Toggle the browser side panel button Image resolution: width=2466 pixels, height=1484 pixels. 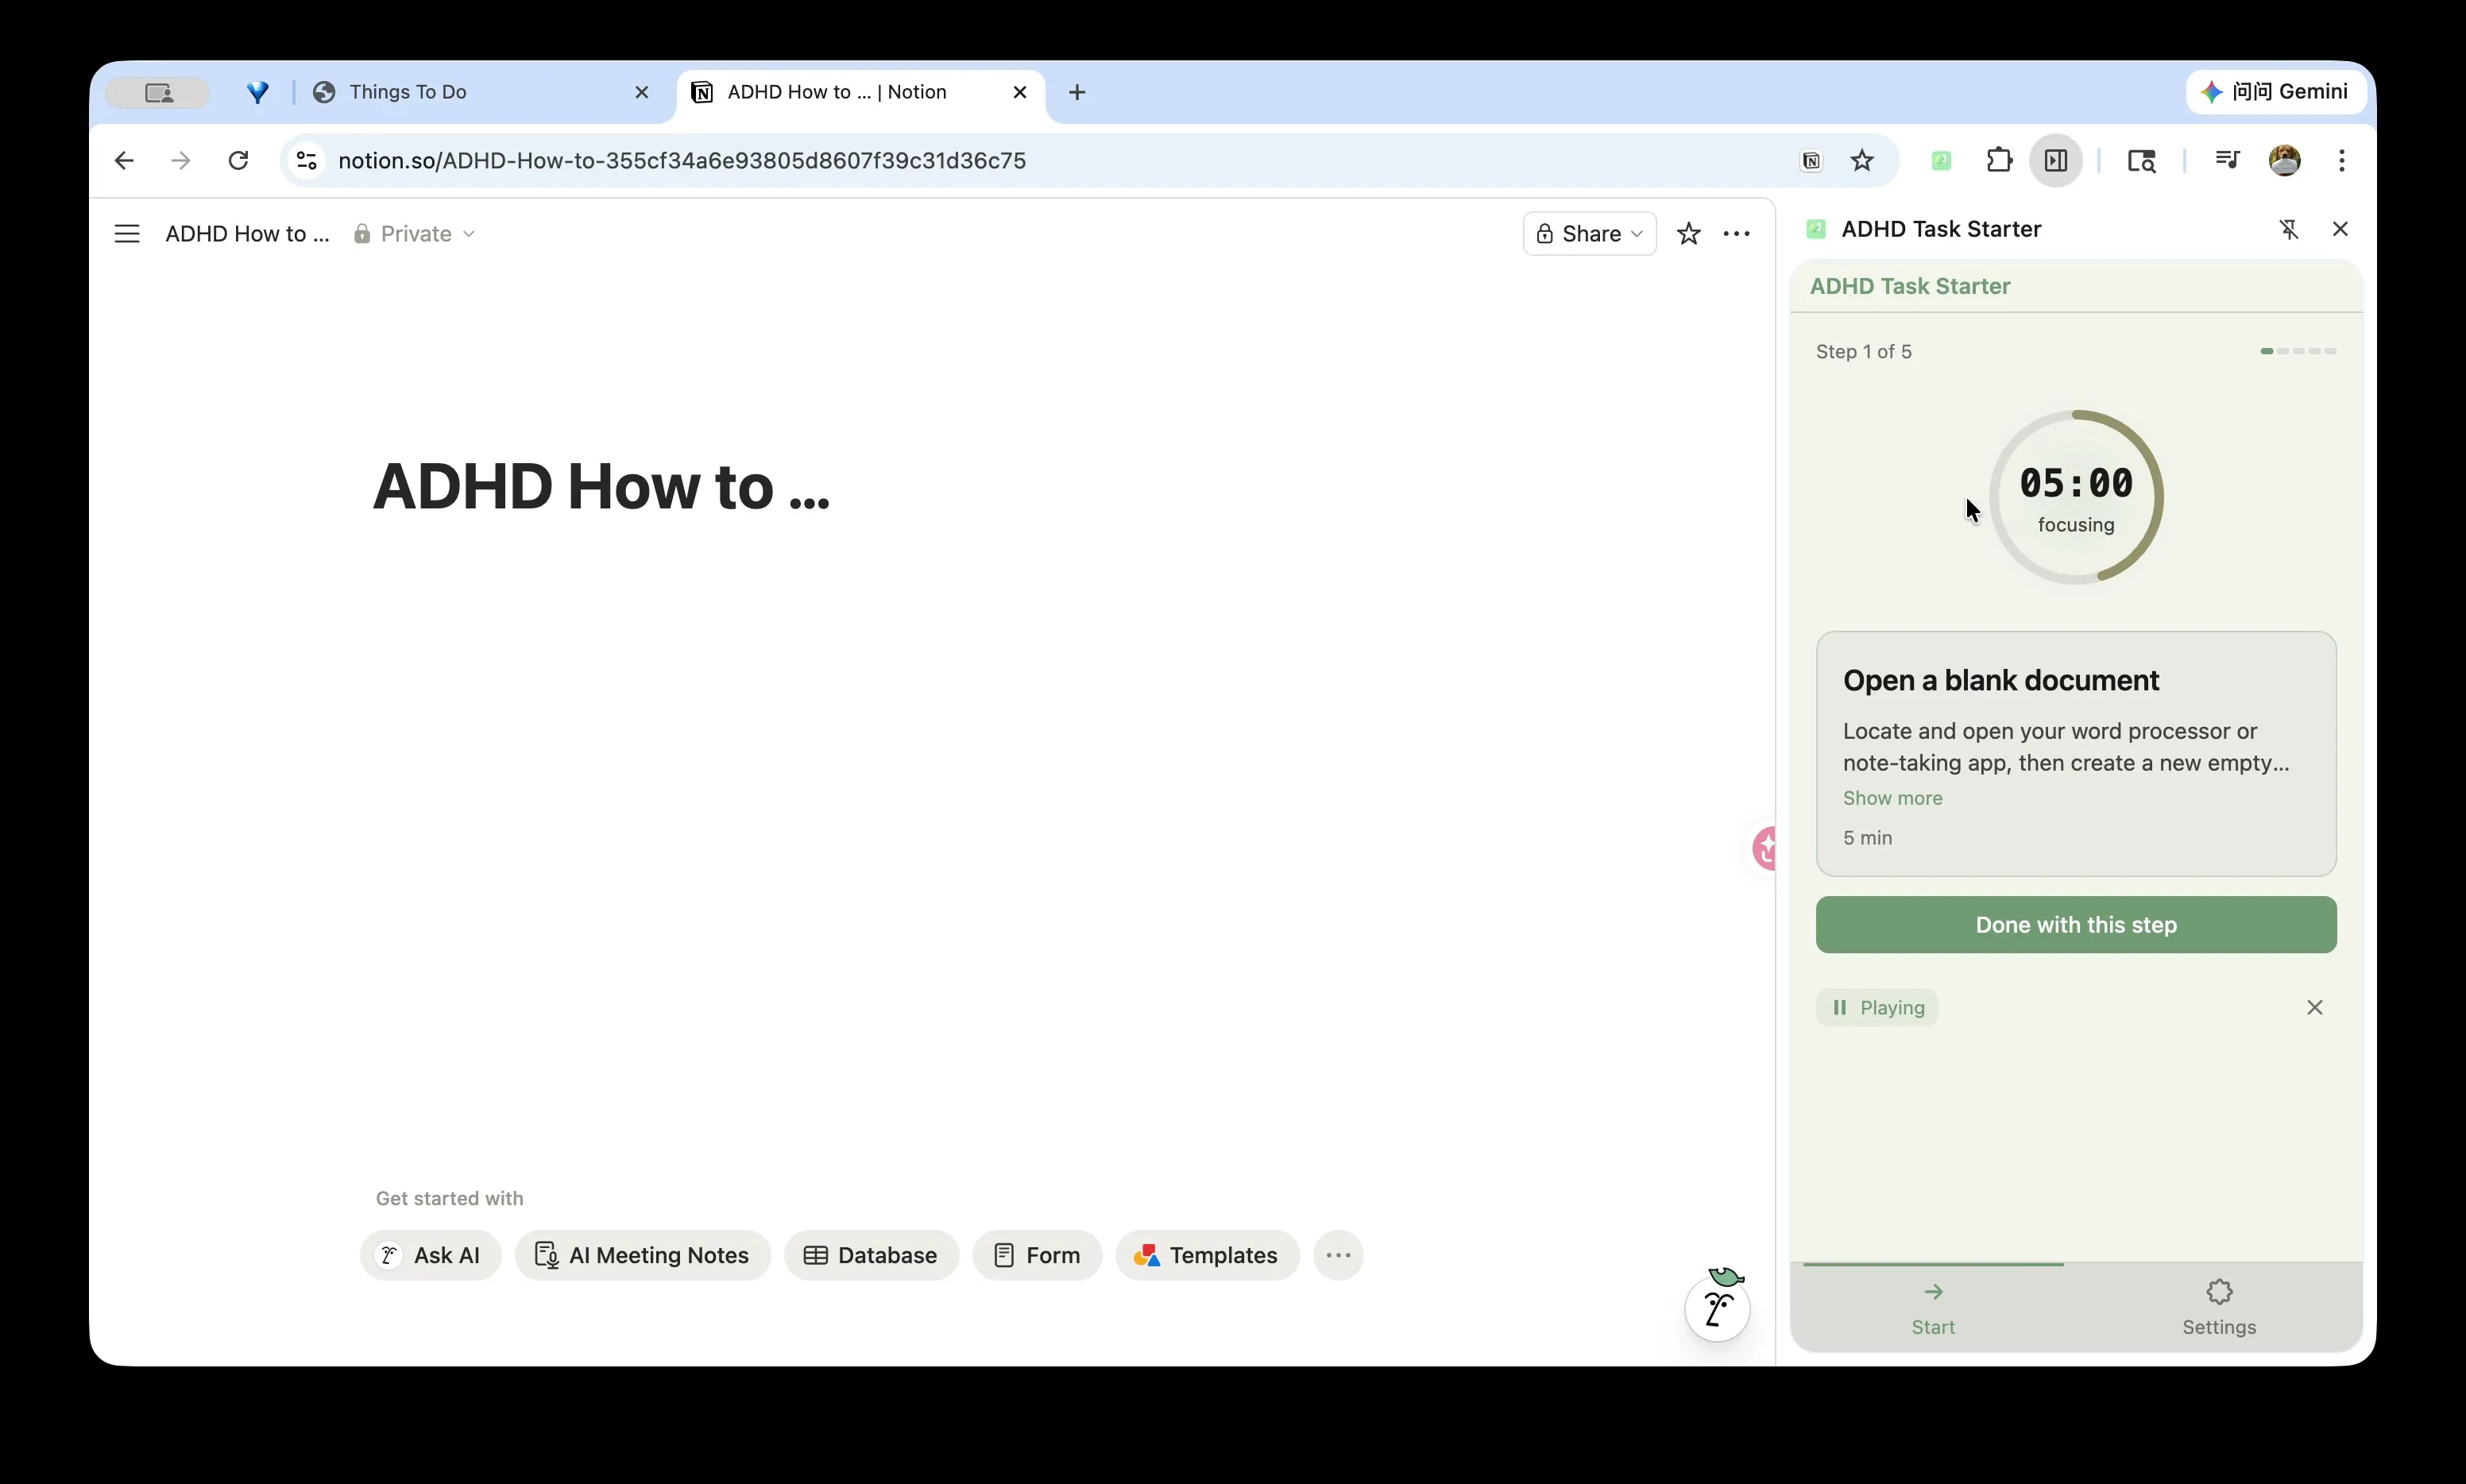tap(2055, 161)
